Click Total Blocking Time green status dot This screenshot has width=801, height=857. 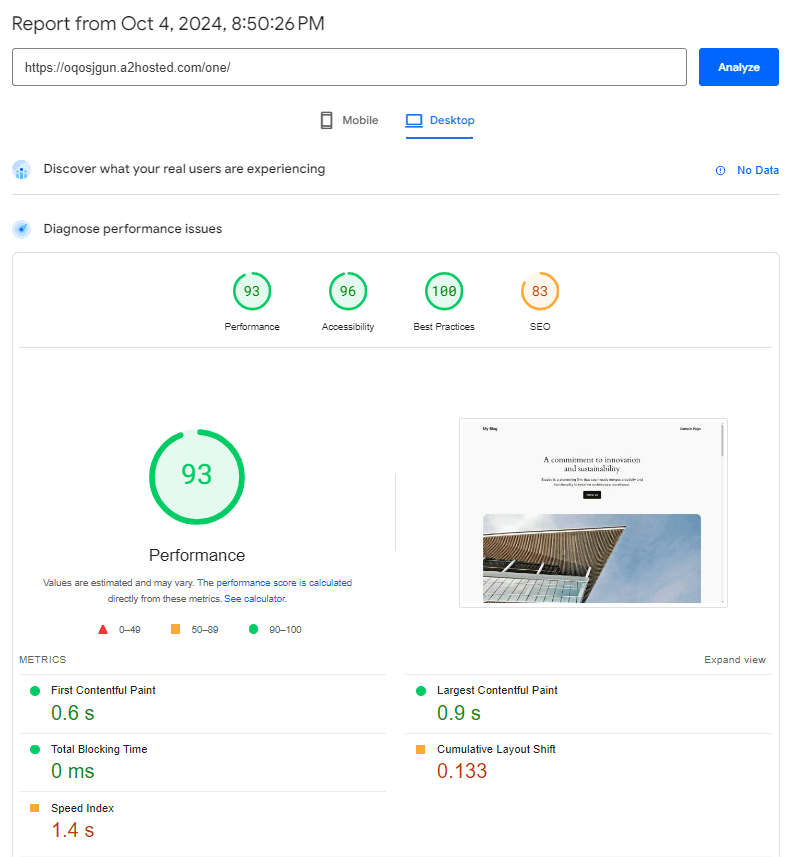(x=35, y=749)
